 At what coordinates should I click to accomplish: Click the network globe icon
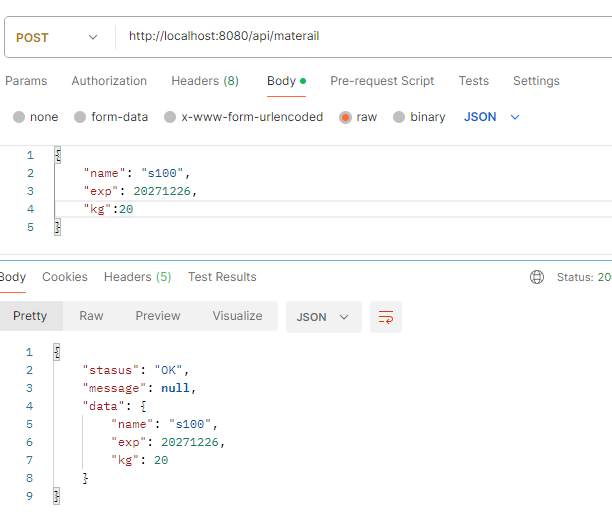(537, 277)
